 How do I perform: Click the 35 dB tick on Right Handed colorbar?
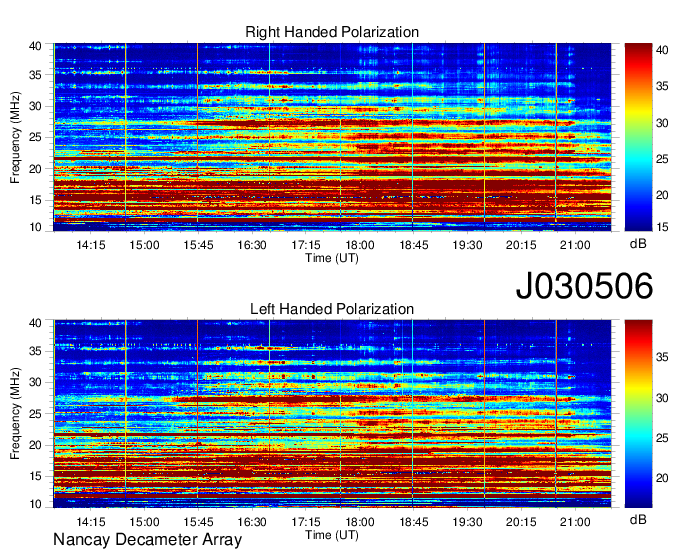662,86
